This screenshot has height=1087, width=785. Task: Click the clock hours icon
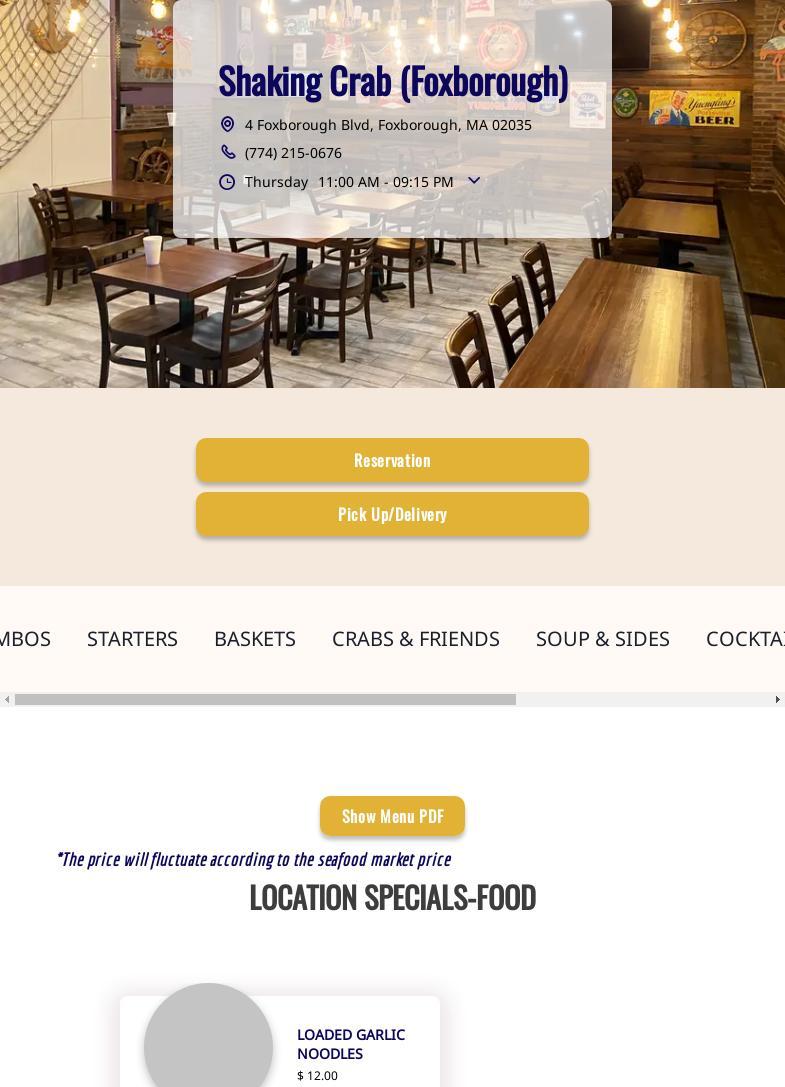click(227, 182)
